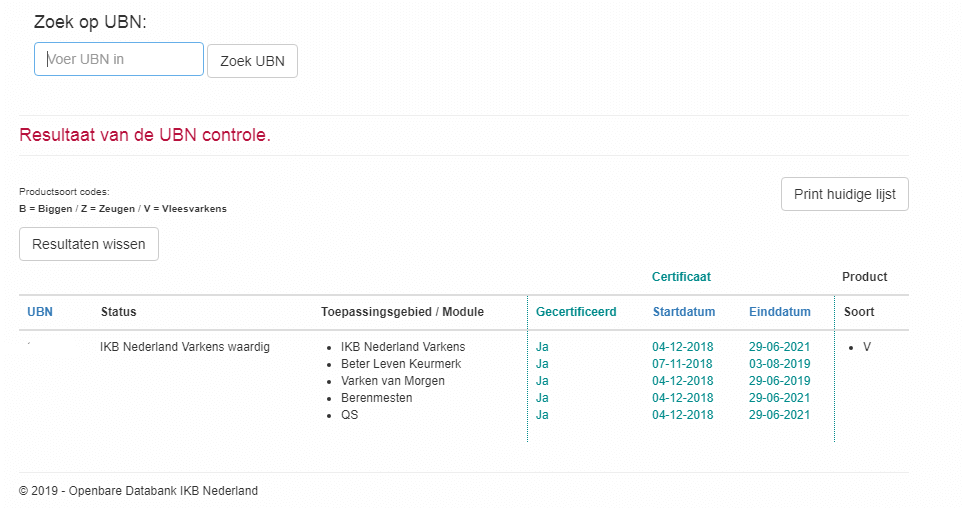Click start date 07-11-2018

(683, 364)
